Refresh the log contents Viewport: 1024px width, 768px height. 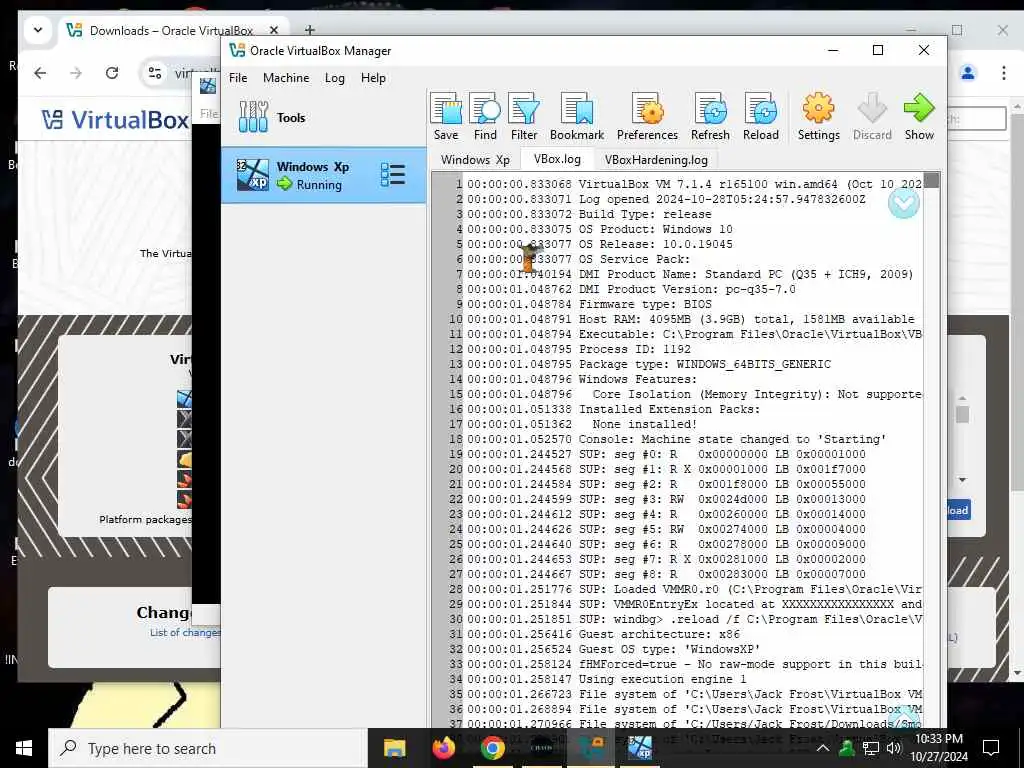click(x=710, y=118)
